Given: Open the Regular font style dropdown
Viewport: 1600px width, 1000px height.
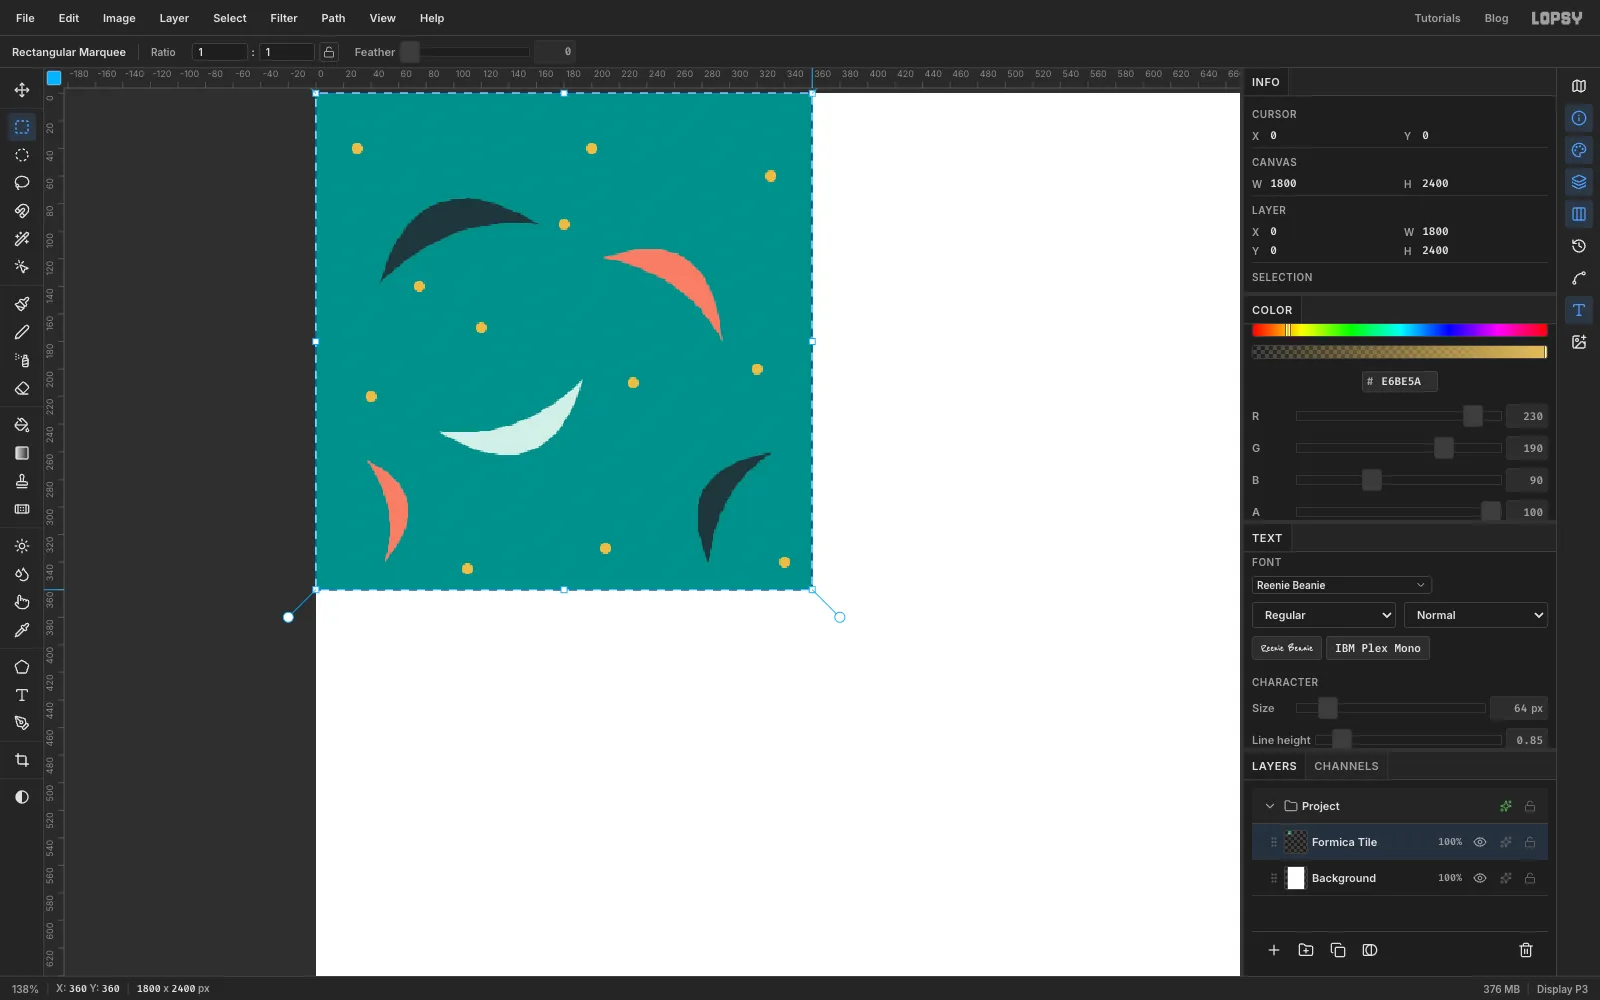Looking at the screenshot, I should click(1323, 615).
